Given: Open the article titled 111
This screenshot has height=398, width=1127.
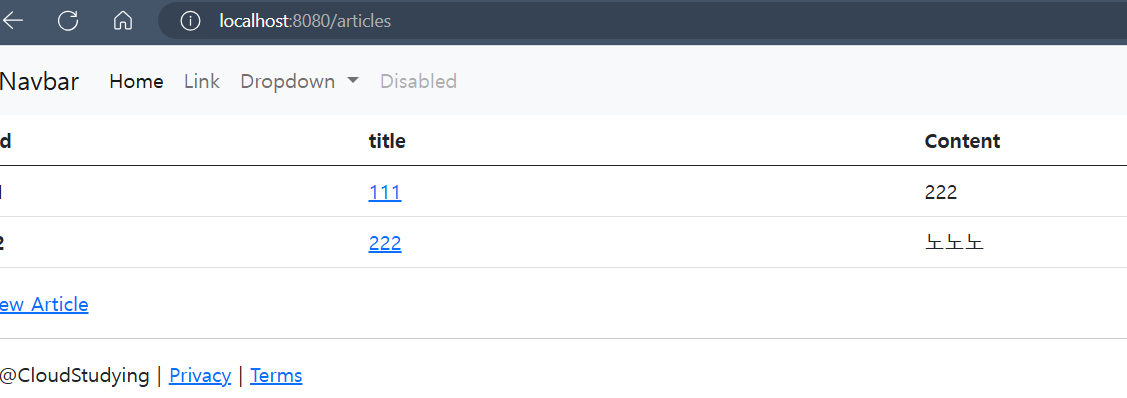Looking at the screenshot, I should [385, 193].
